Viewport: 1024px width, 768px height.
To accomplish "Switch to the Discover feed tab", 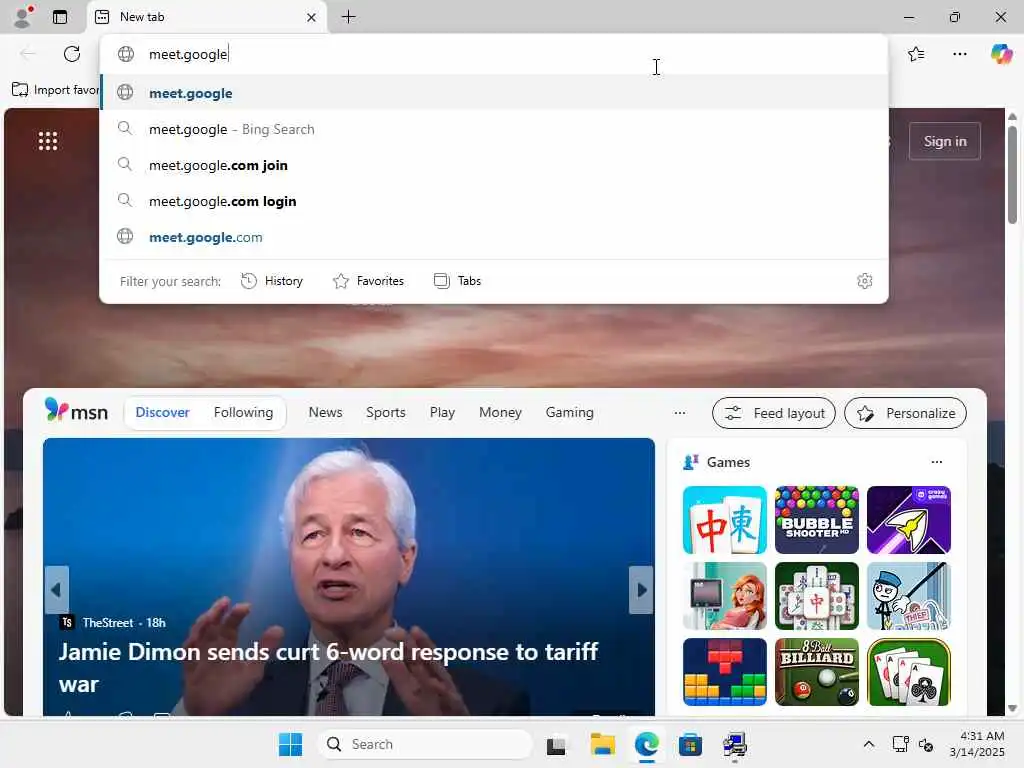I will coord(163,413).
